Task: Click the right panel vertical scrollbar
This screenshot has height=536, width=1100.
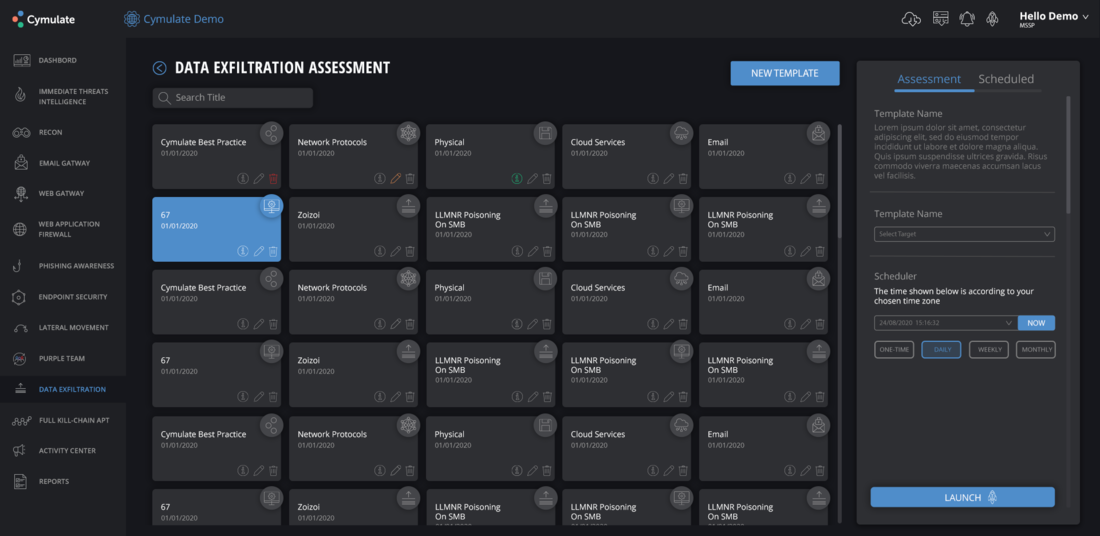Action: [x=1068, y=154]
